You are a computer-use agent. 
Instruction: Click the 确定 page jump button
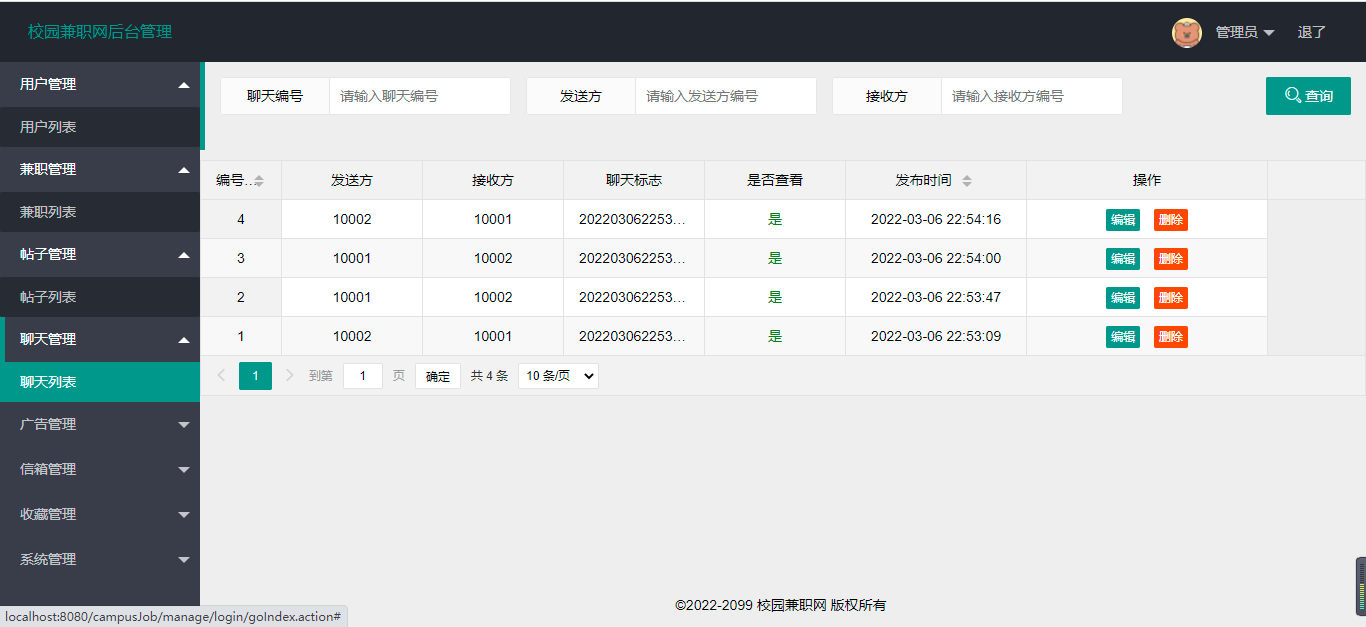coord(438,376)
